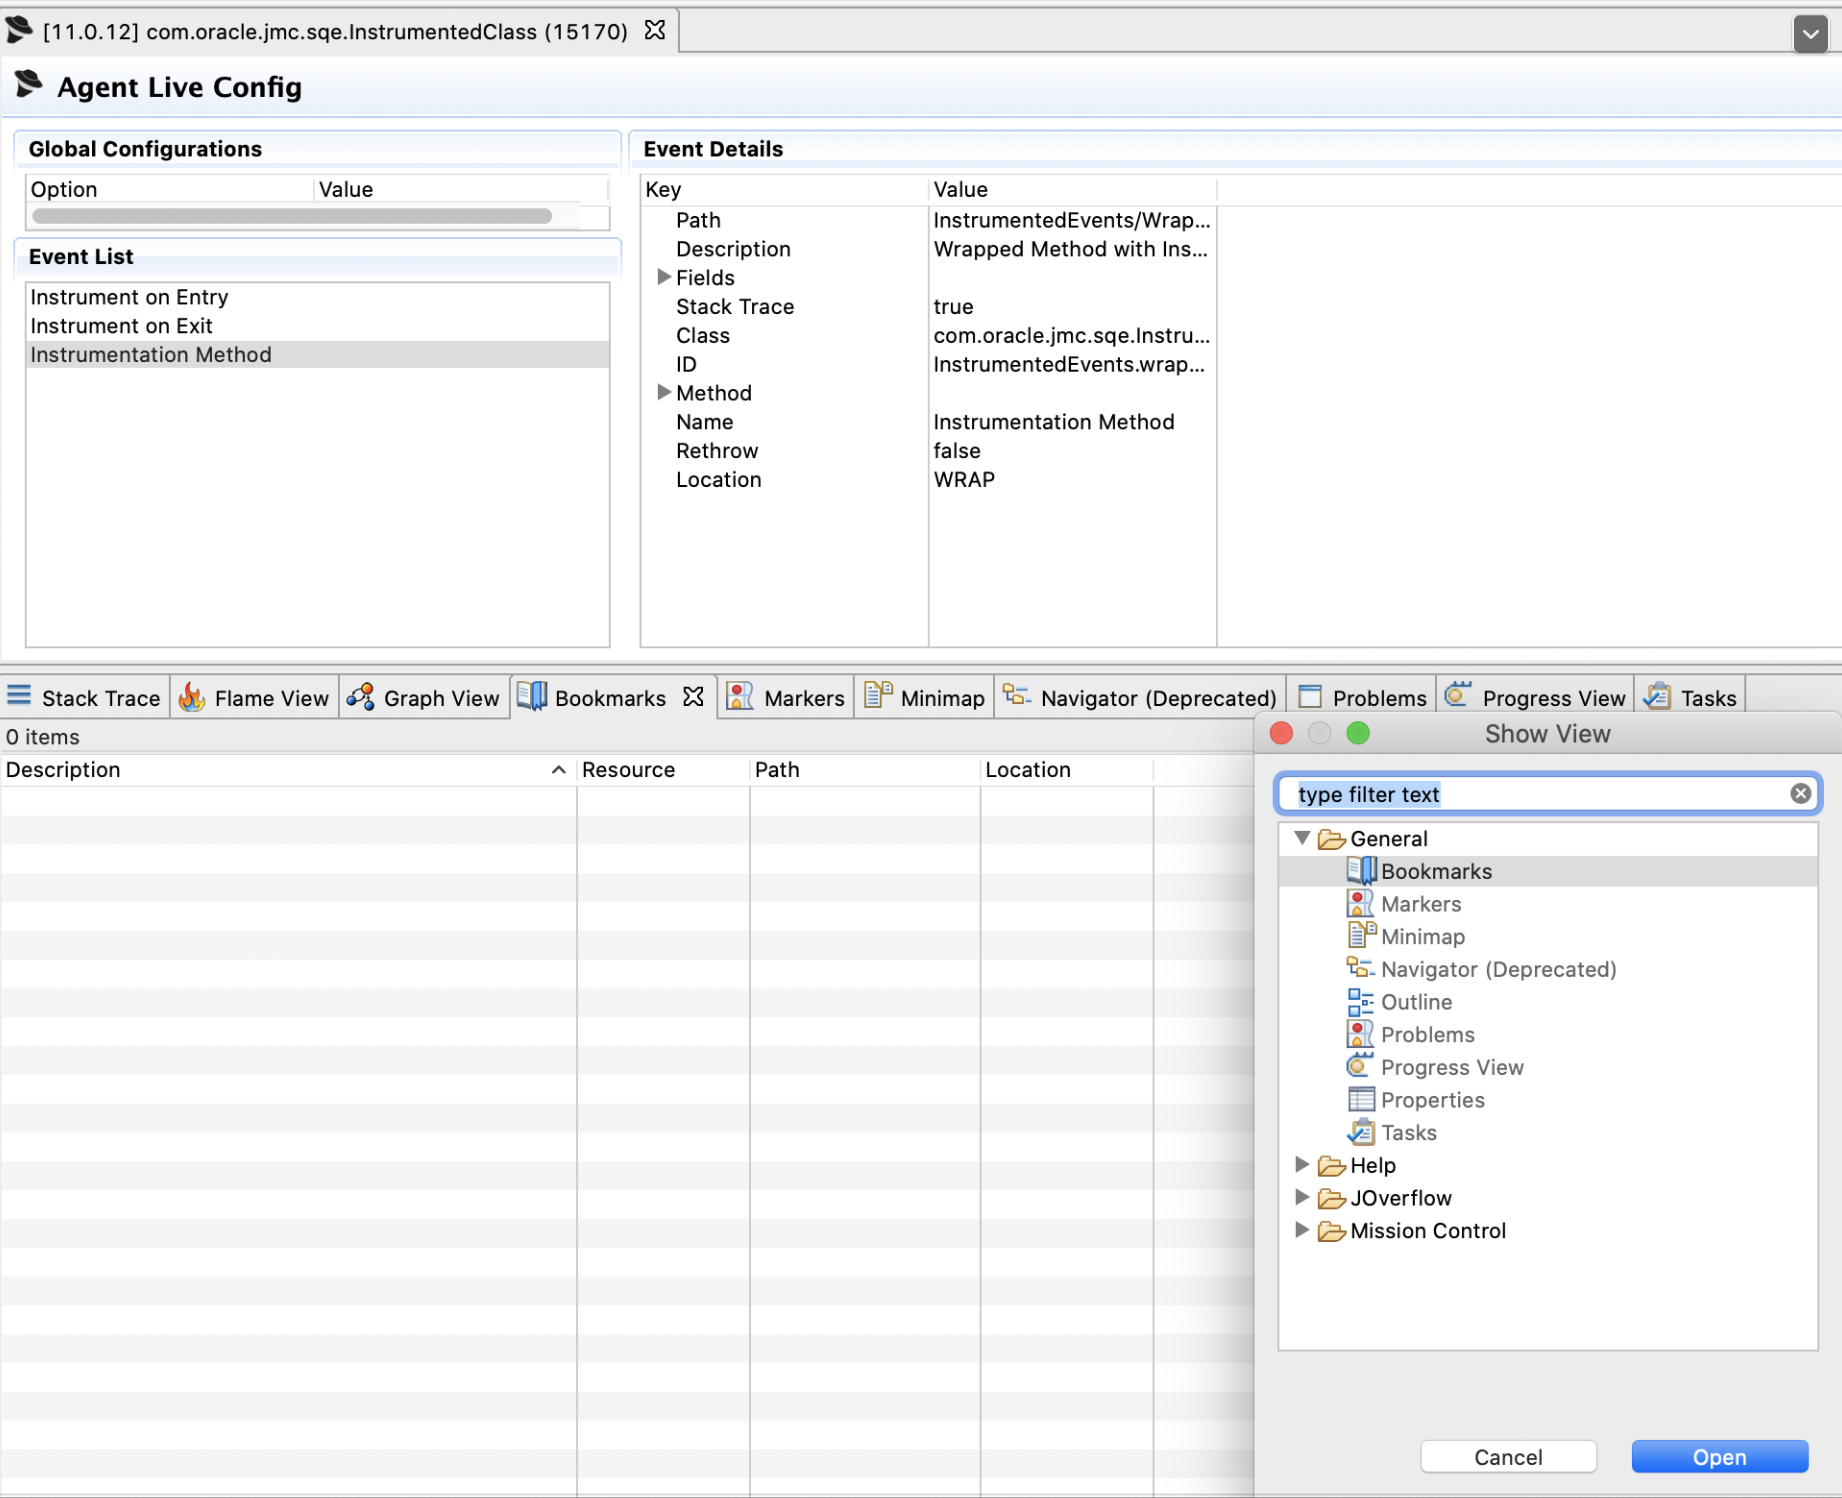Expand the JOverflow folder

[1302, 1197]
